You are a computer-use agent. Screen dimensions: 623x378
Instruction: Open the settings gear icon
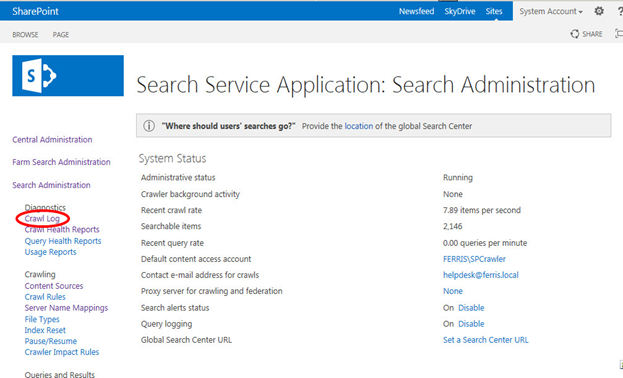point(599,11)
